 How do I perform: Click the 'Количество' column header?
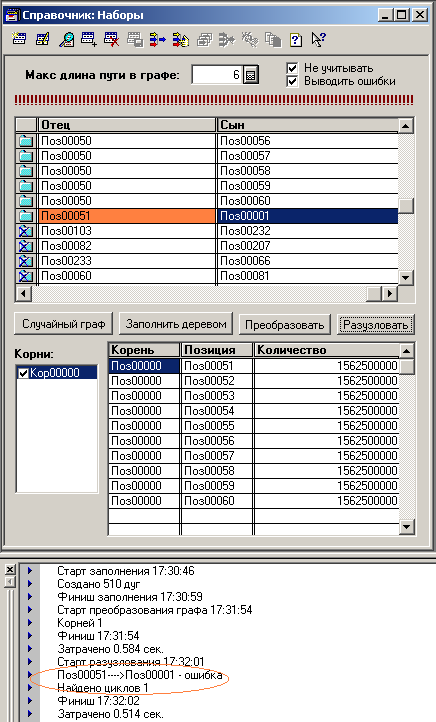tap(326, 350)
